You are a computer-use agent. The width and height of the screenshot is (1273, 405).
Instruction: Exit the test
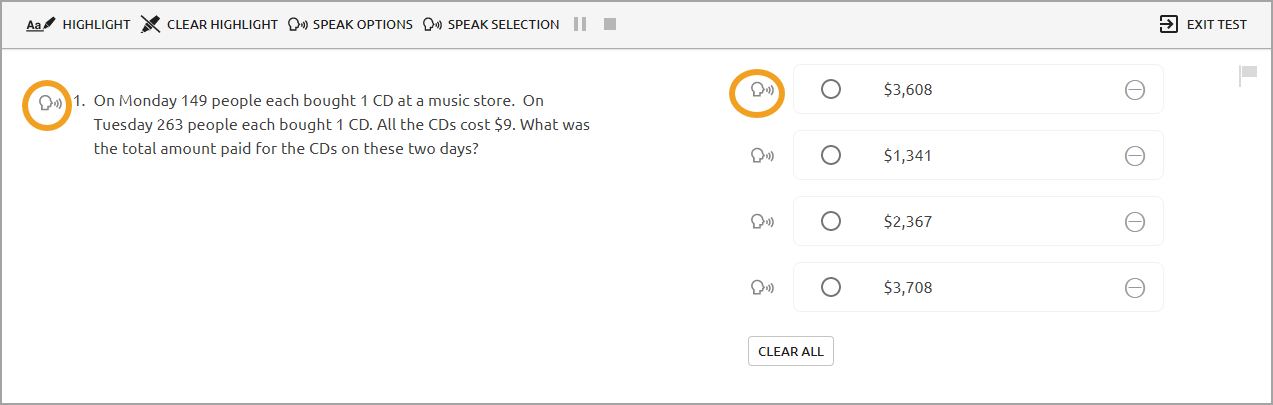pos(1202,24)
